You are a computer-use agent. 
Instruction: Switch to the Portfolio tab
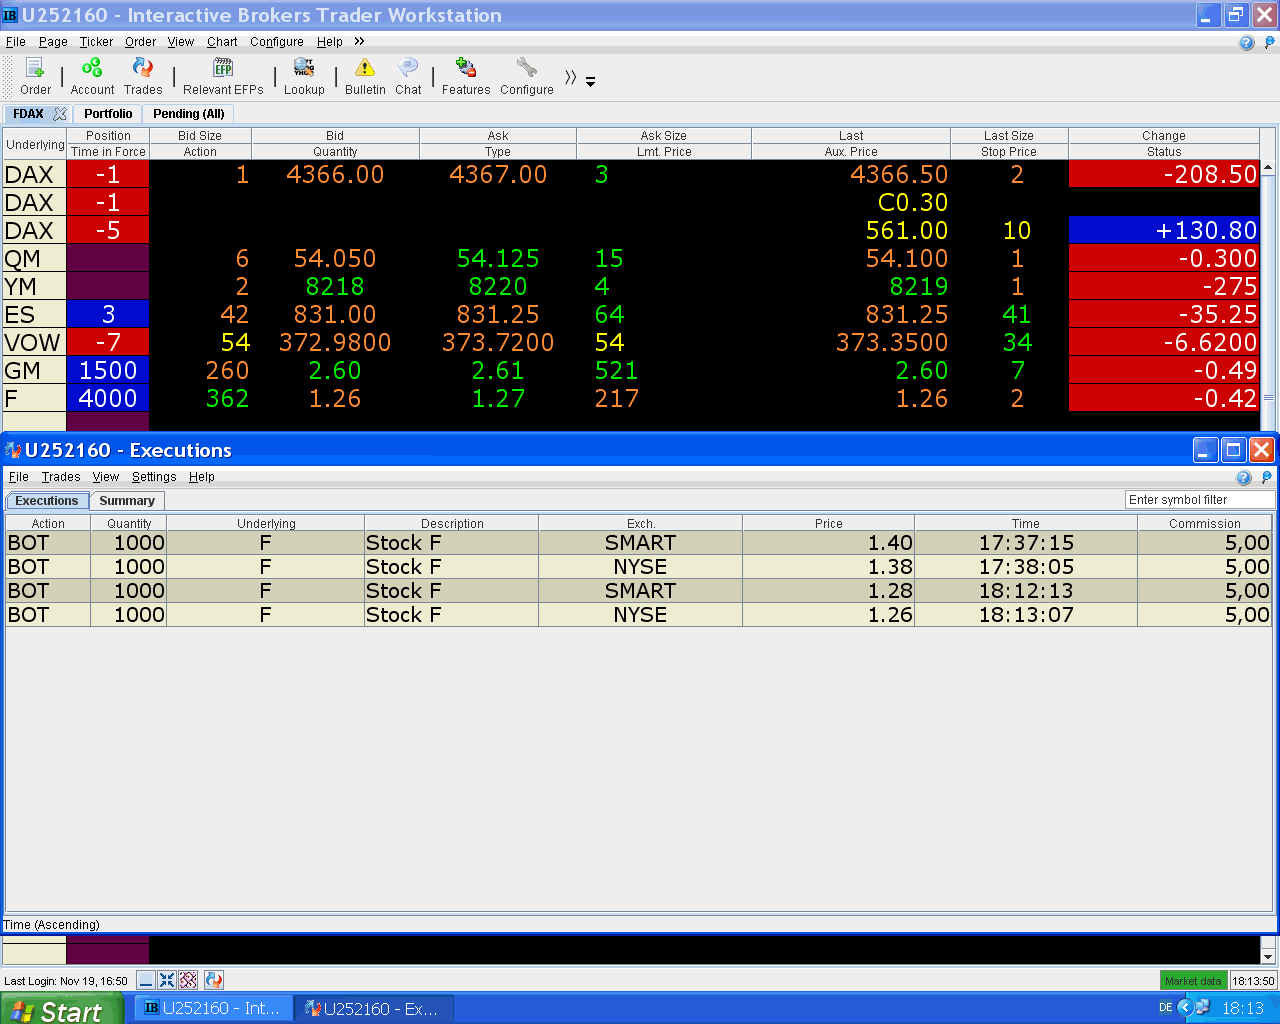coord(108,114)
